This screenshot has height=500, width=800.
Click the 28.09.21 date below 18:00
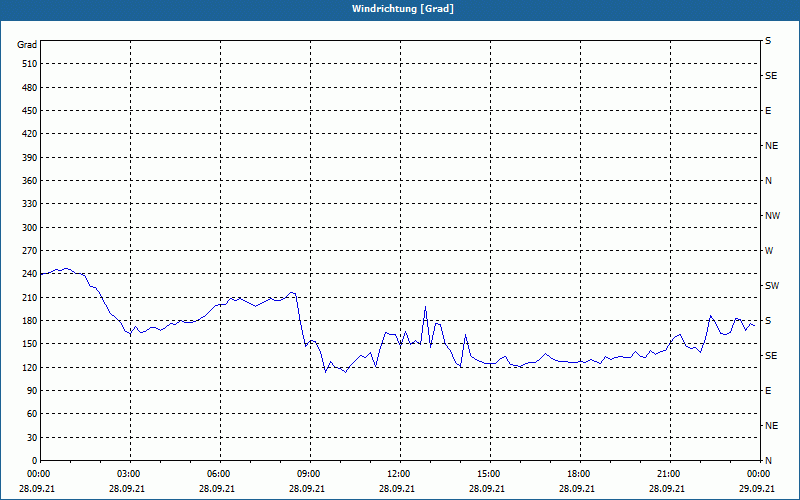click(578, 488)
